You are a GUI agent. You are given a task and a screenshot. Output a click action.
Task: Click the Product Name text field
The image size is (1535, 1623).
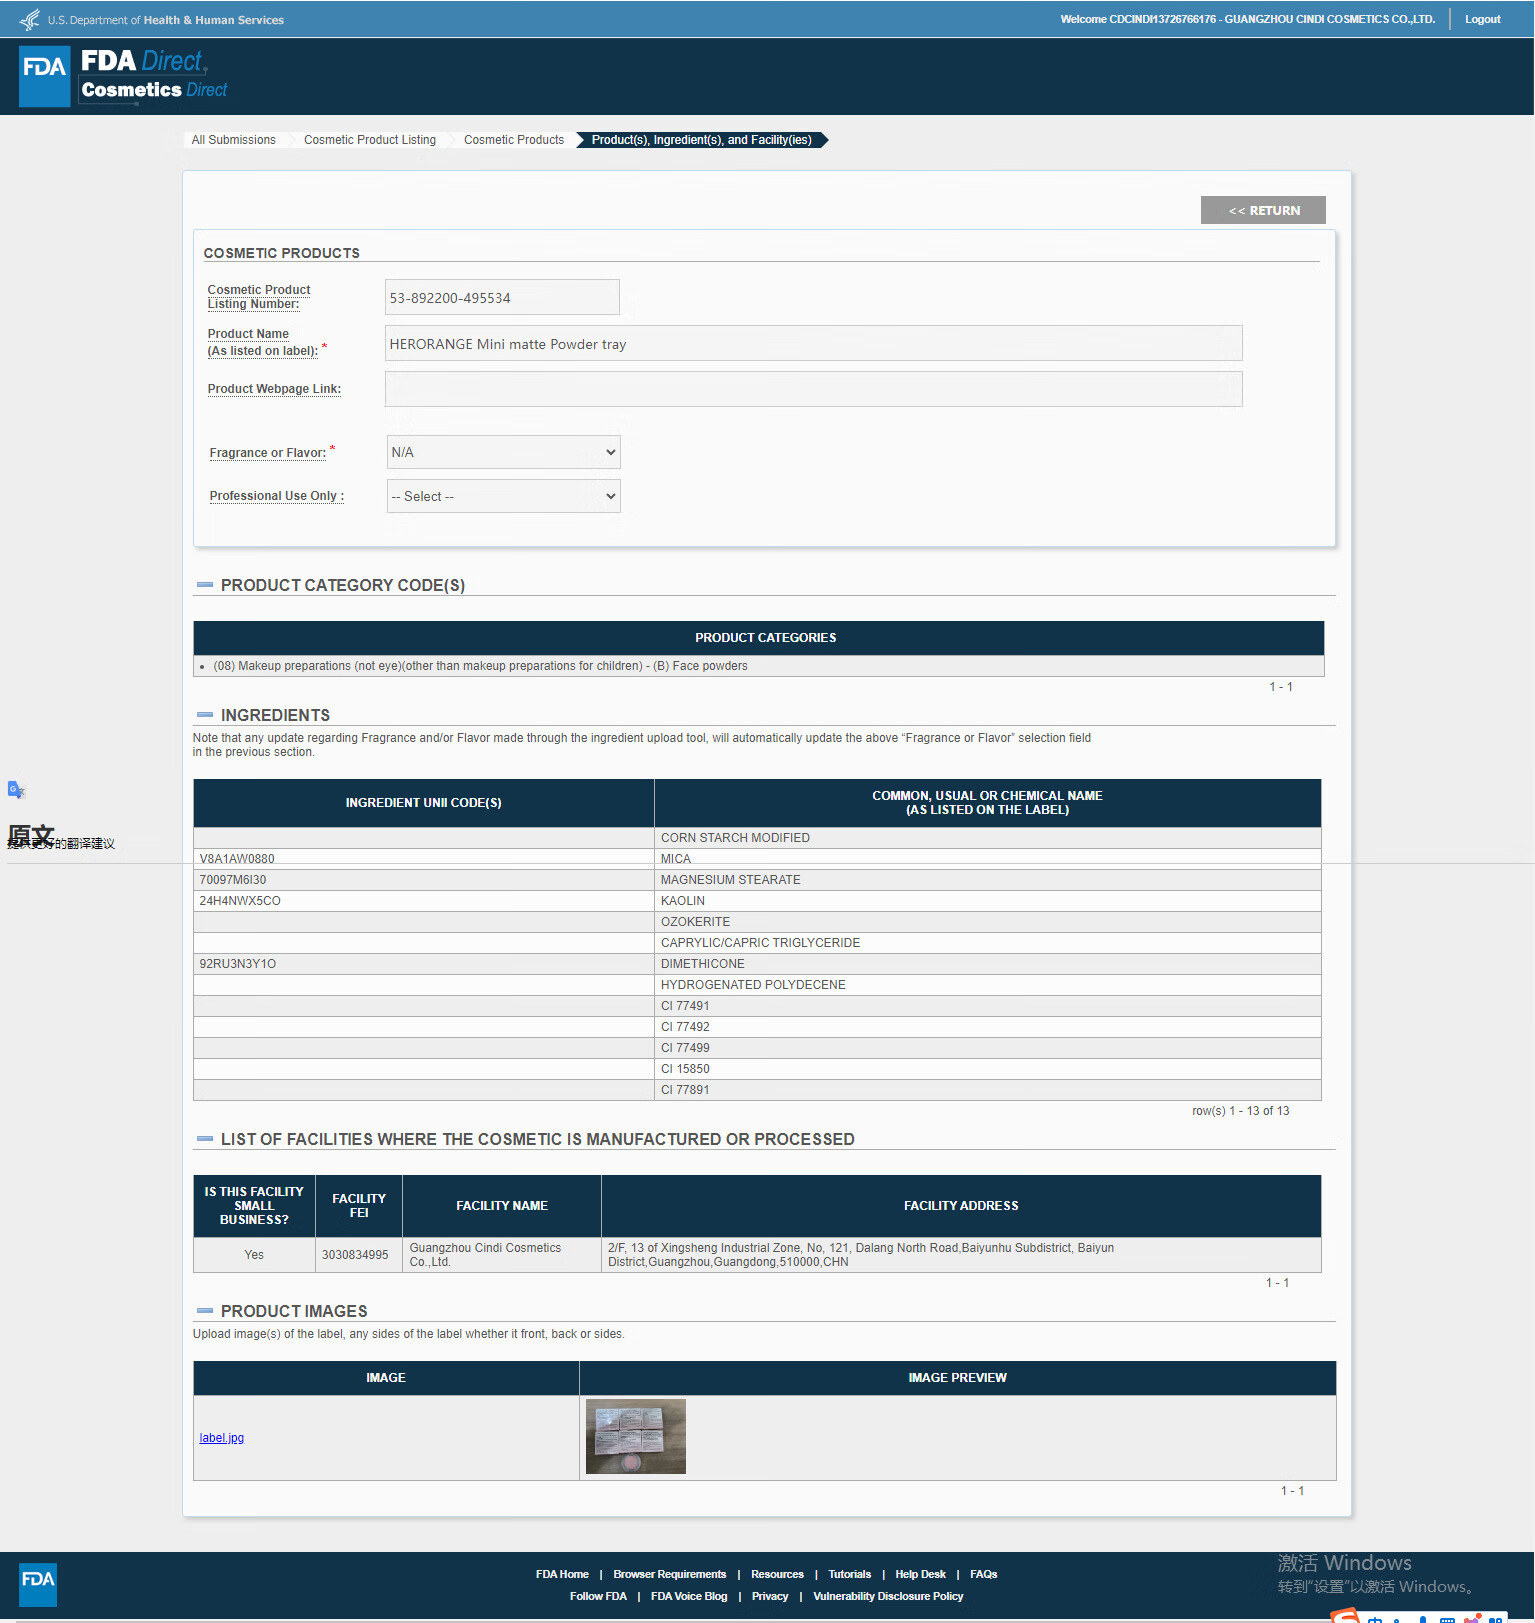[x=813, y=343]
